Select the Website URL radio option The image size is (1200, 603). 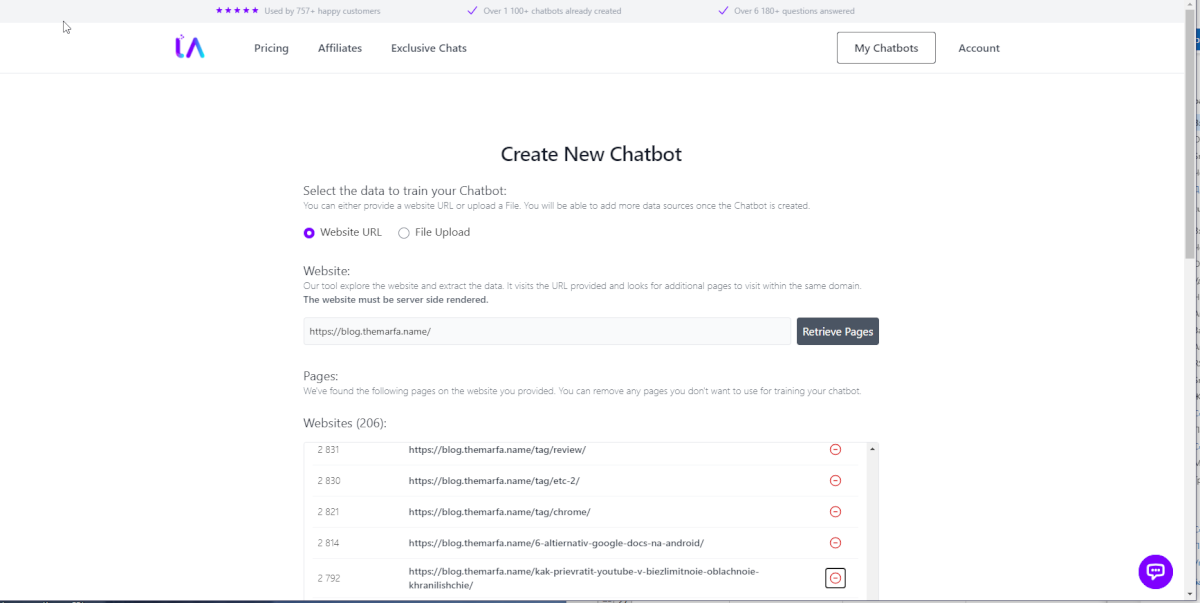click(x=309, y=233)
